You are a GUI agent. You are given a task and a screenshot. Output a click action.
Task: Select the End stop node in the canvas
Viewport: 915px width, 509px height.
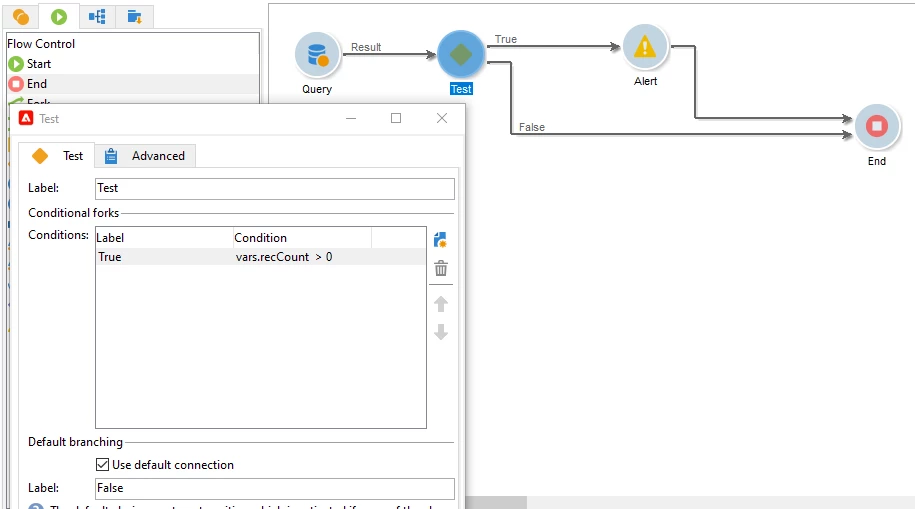coord(877,126)
